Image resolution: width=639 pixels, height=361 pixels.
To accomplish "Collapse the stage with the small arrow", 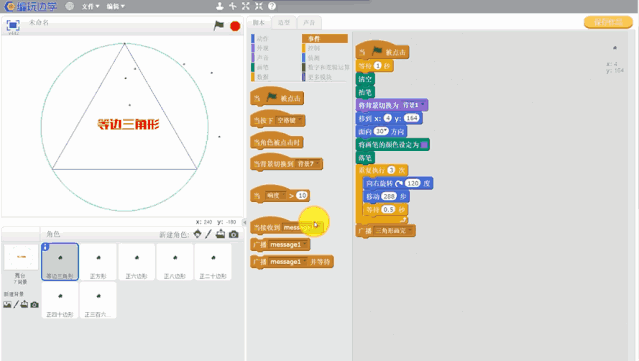I will 244,222.
